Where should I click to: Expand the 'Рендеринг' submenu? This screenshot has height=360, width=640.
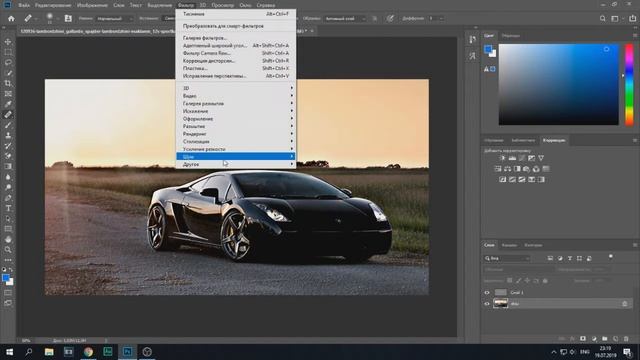pyautogui.click(x=236, y=134)
